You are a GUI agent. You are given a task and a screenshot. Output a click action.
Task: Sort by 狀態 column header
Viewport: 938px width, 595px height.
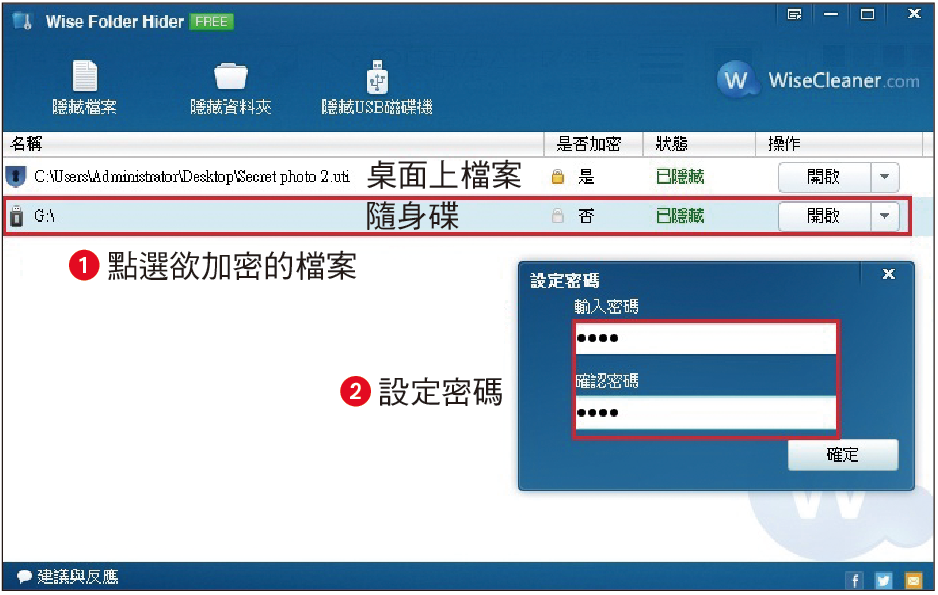[699, 144]
